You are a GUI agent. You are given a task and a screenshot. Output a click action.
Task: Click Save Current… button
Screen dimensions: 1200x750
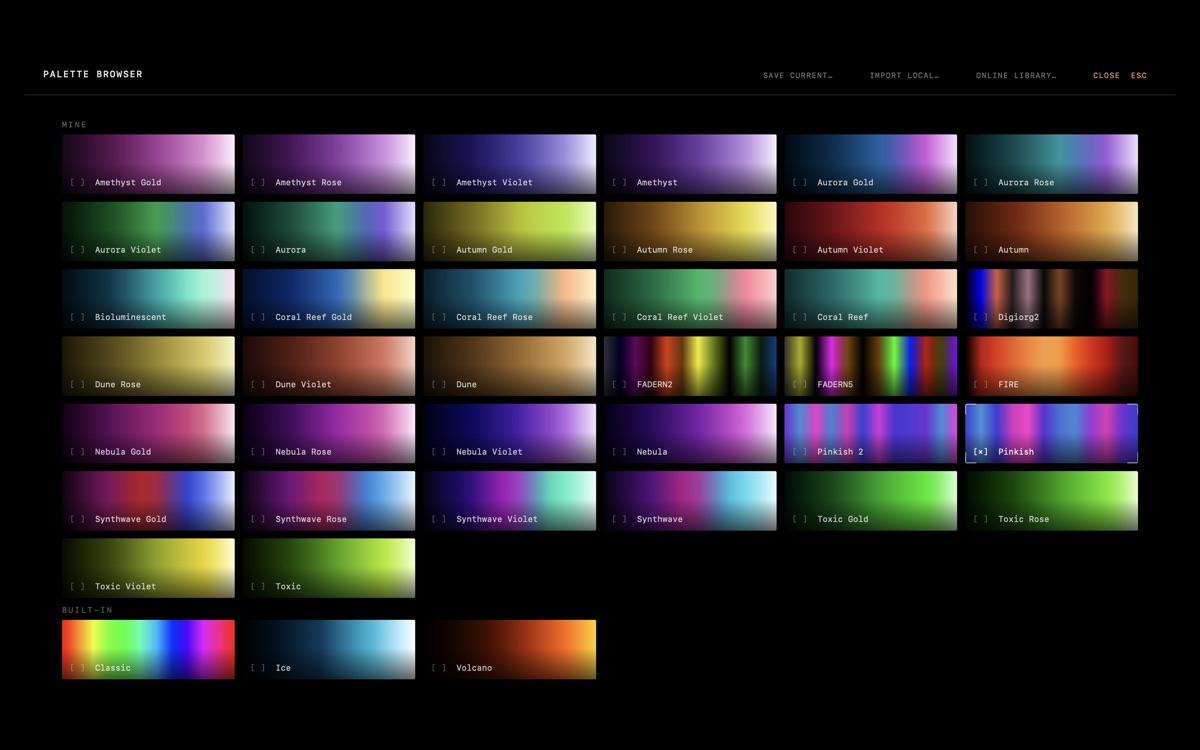point(797,76)
